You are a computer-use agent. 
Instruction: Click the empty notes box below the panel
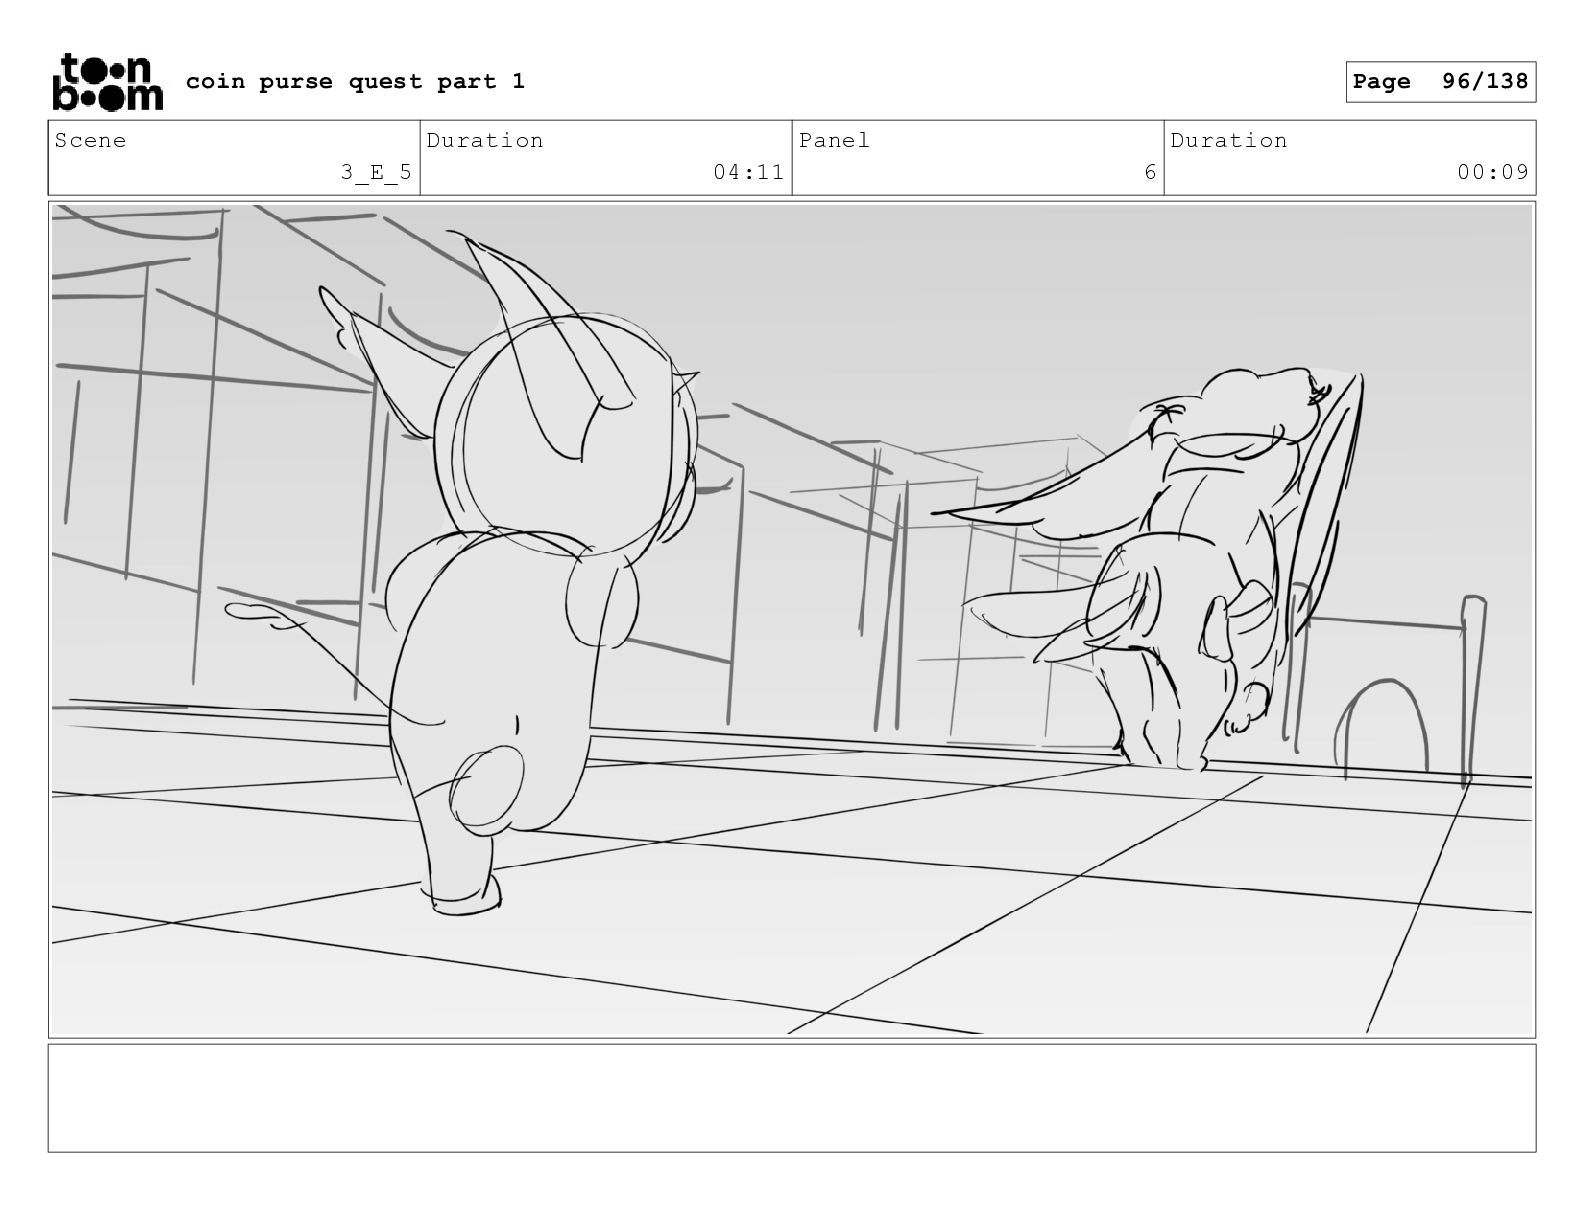[792, 1098]
